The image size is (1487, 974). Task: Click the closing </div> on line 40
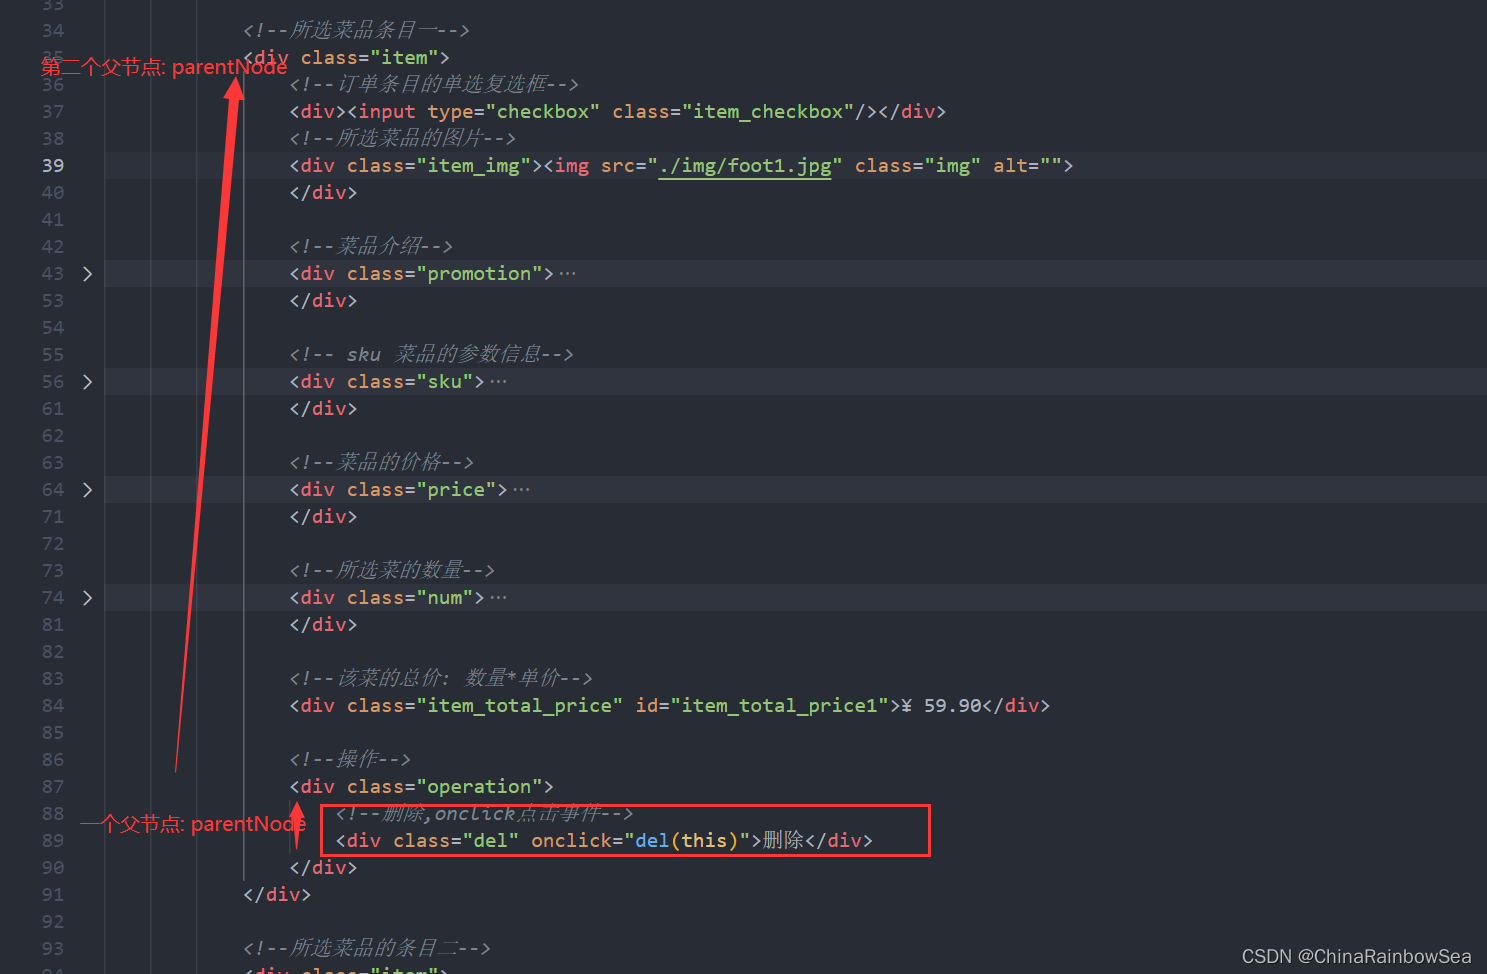[x=323, y=193]
